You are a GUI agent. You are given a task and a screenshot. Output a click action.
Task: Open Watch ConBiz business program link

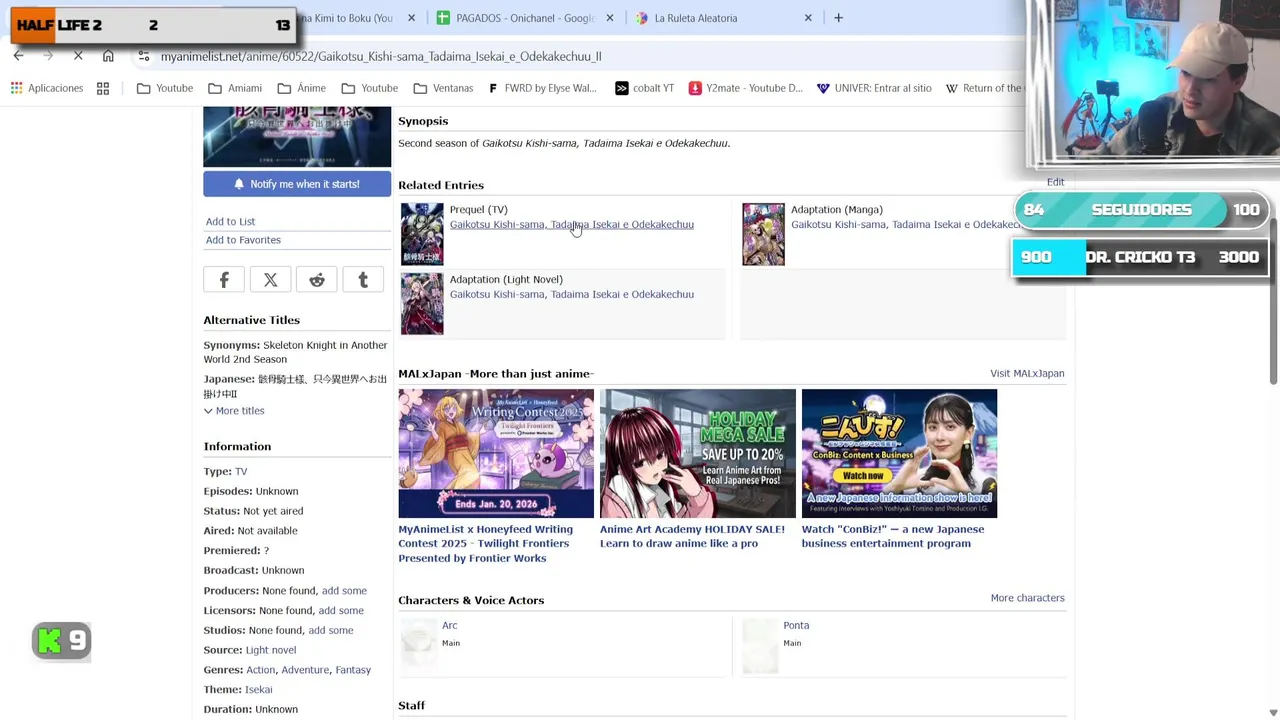(893, 536)
